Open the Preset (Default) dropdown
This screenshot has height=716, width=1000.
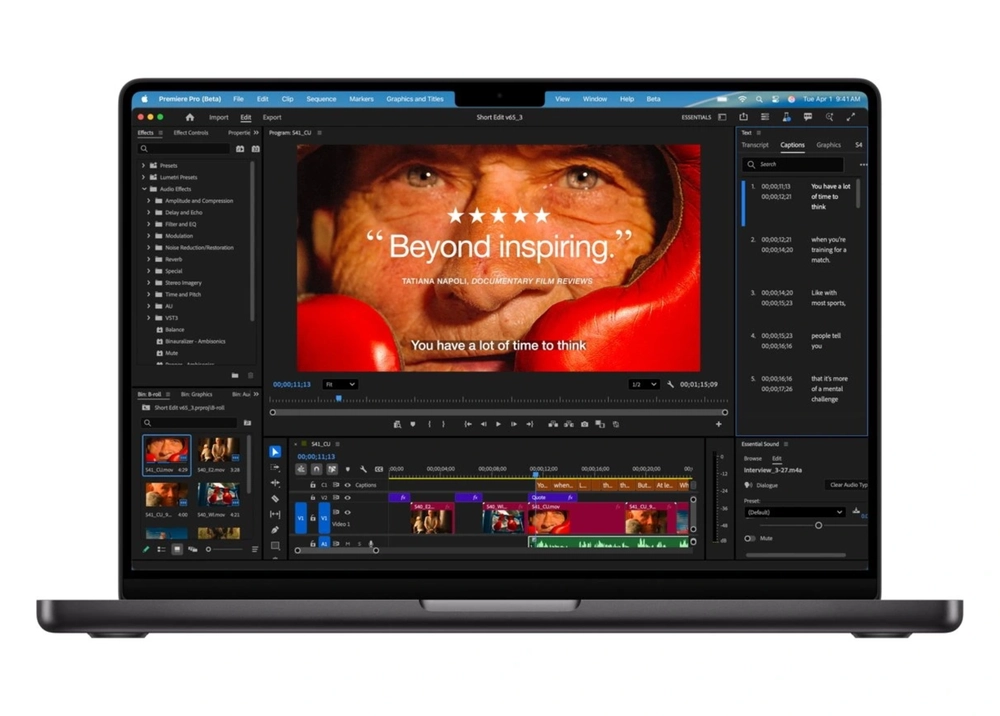(x=794, y=512)
